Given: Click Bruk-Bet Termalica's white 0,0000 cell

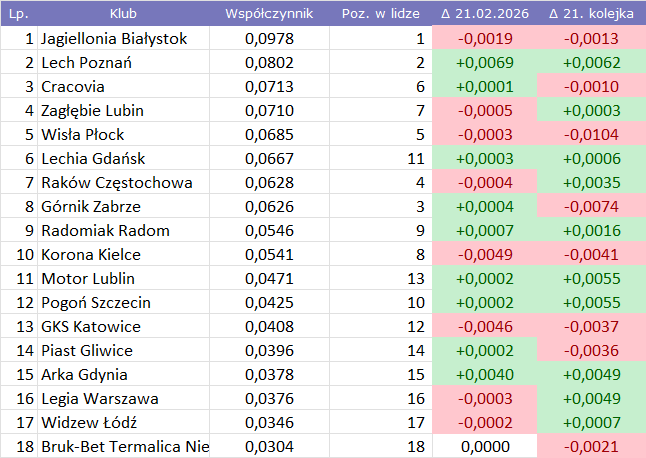Looking at the screenshot, I should pyautogui.click(x=485, y=447).
